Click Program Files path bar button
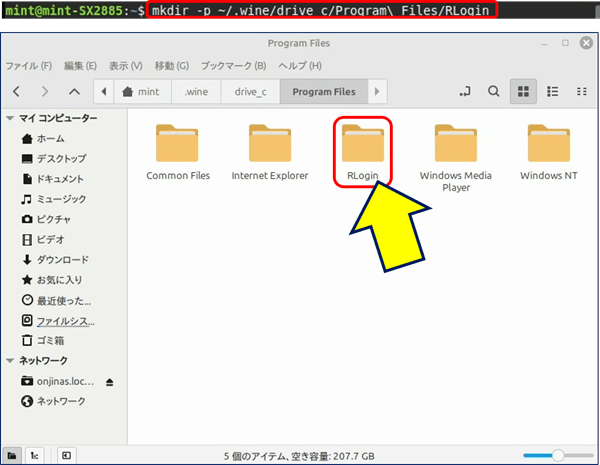This screenshot has width=600, height=465. pos(324,91)
